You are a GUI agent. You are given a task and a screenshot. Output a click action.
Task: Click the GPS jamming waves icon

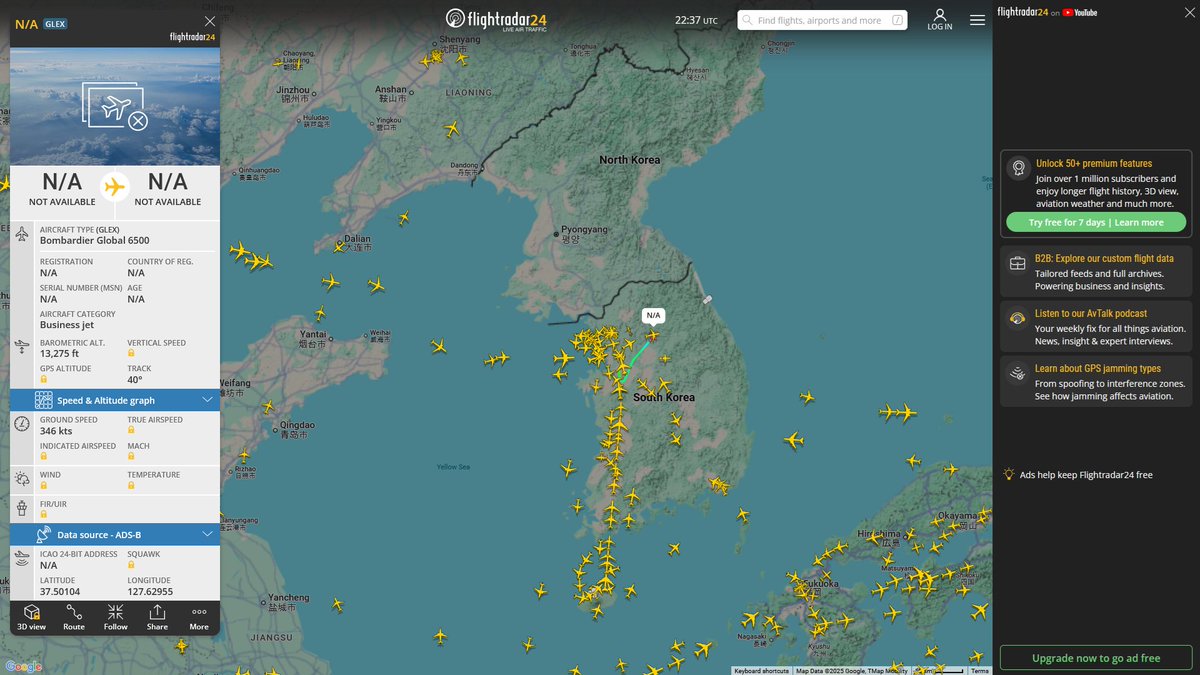1018,374
